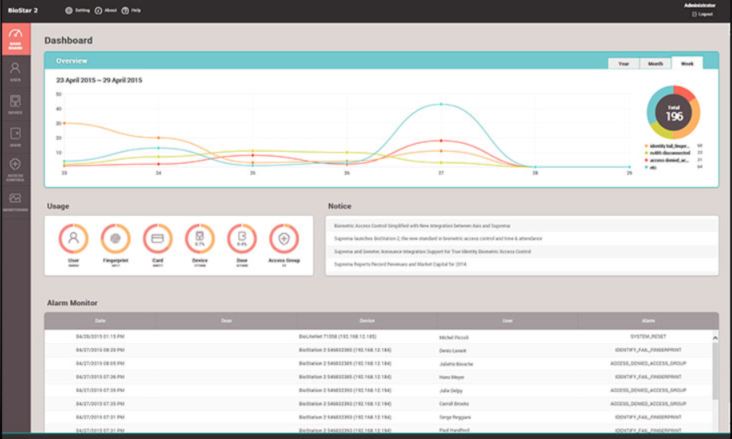Image resolution: width=732 pixels, height=439 pixels.
Task: Click the Device usage circle icon
Action: coord(200,240)
